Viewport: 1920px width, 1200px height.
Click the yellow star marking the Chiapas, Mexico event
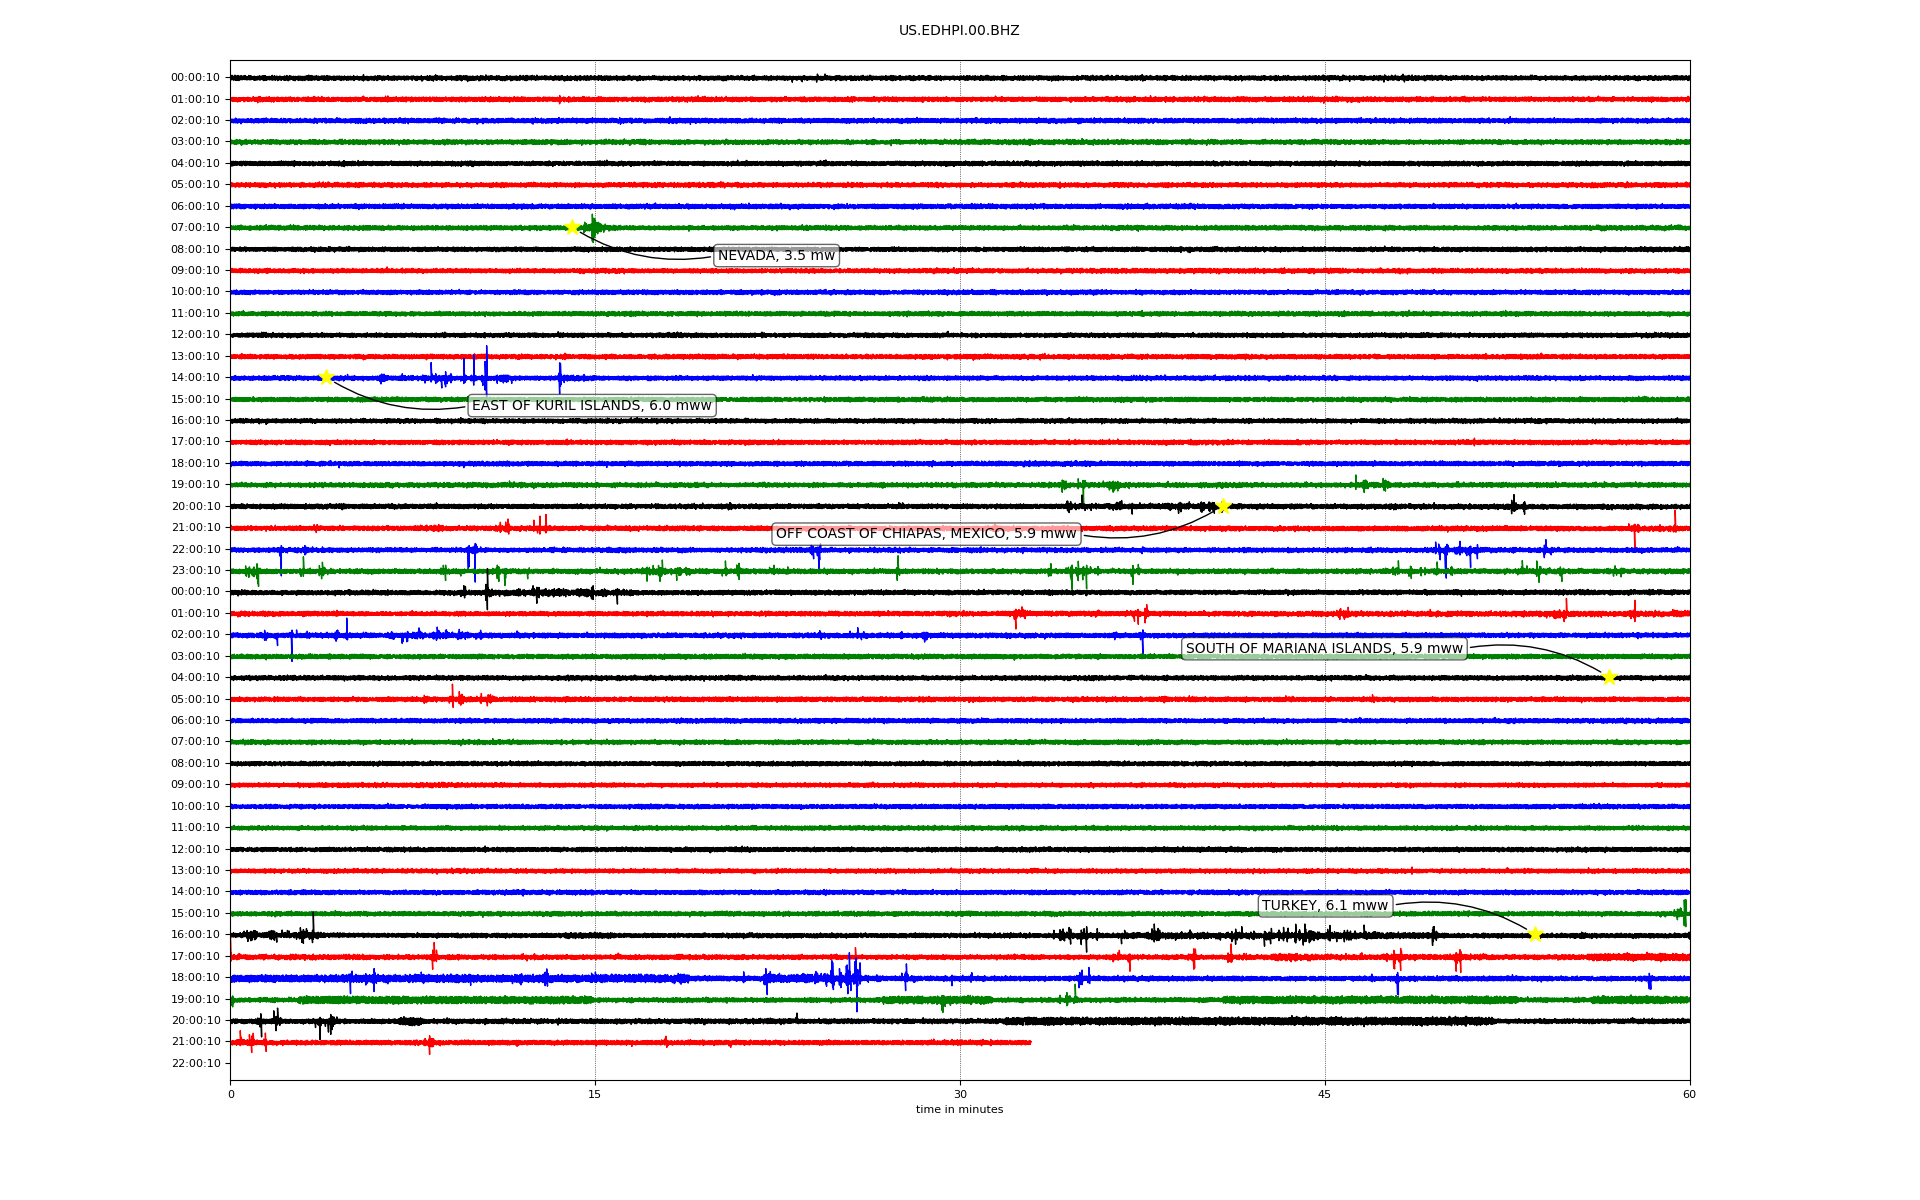[x=1222, y=506]
